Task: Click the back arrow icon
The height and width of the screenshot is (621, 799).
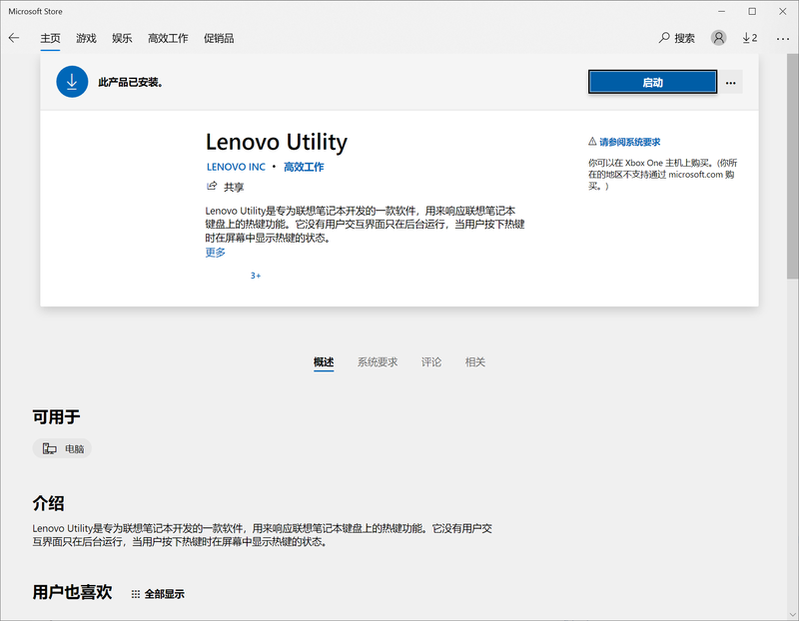Action: [14, 38]
